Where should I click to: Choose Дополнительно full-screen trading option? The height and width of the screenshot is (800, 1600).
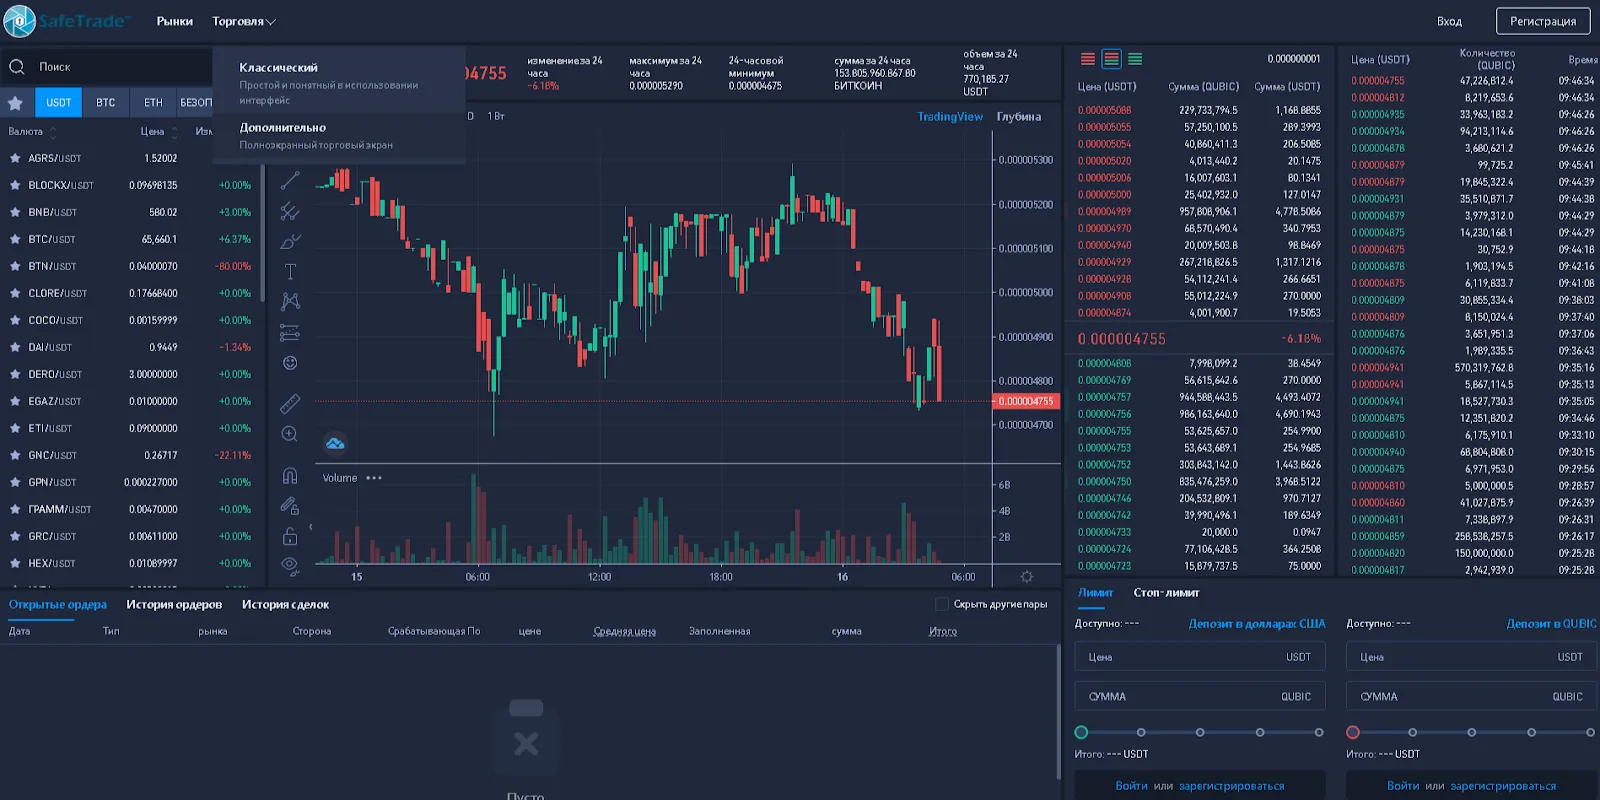[338, 136]
